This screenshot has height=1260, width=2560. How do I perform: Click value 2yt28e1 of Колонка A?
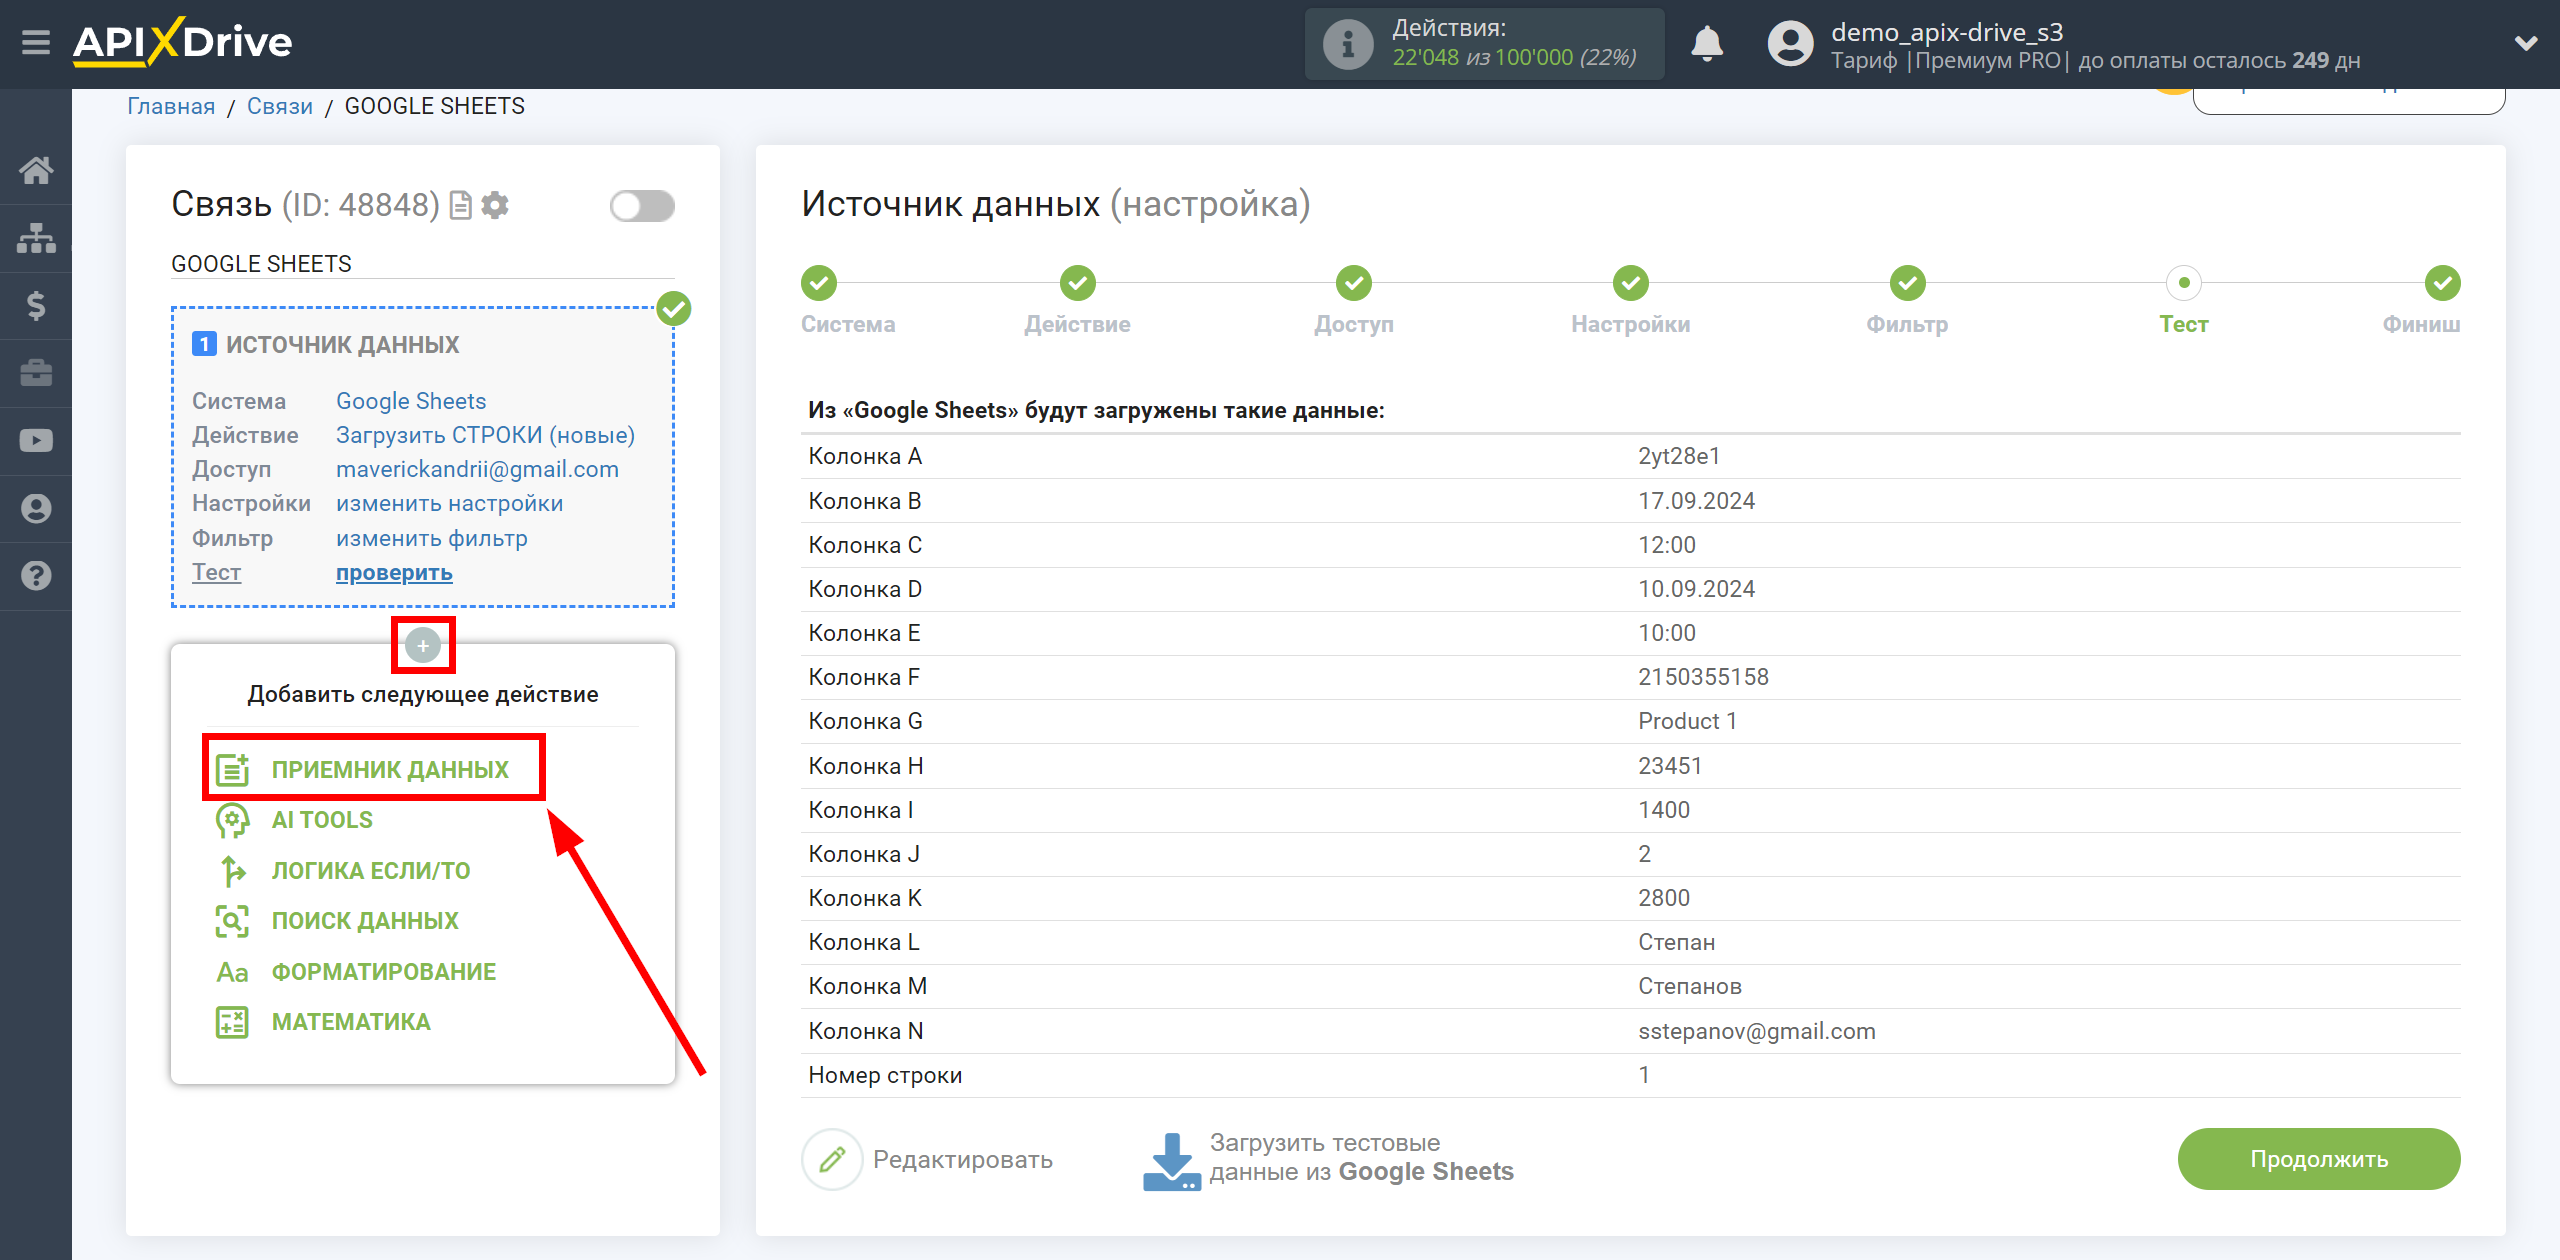(1678, 456)
